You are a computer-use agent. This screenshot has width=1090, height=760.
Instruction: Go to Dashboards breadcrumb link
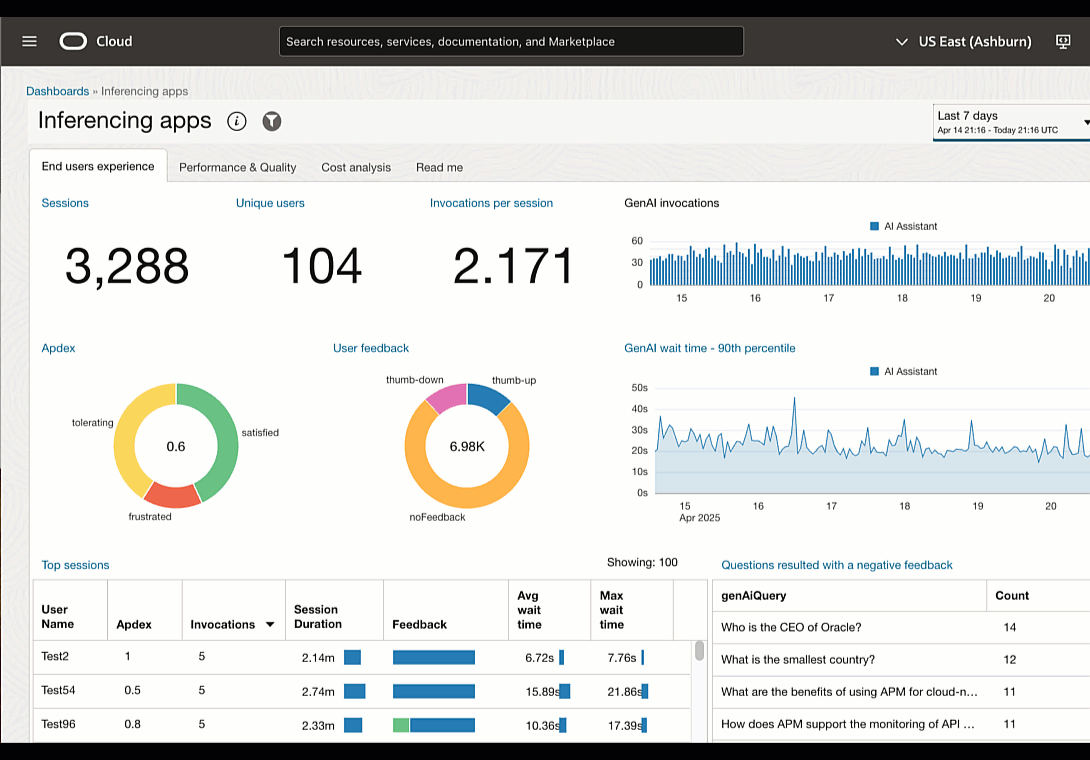coord(57,91)
